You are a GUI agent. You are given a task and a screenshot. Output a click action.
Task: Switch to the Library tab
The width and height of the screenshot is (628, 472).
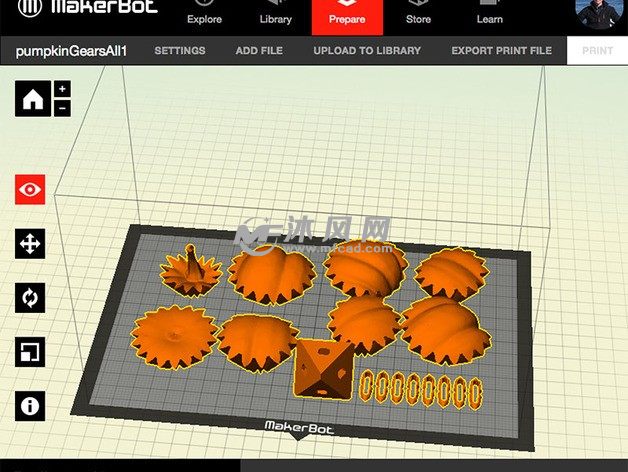pyautogui.click(x=276, y=14)
